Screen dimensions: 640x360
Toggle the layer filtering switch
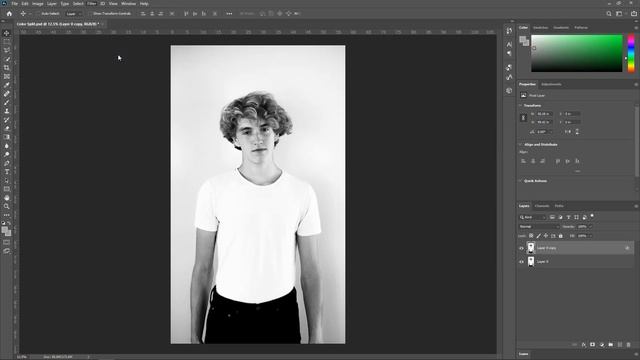(x=592, y=216)
